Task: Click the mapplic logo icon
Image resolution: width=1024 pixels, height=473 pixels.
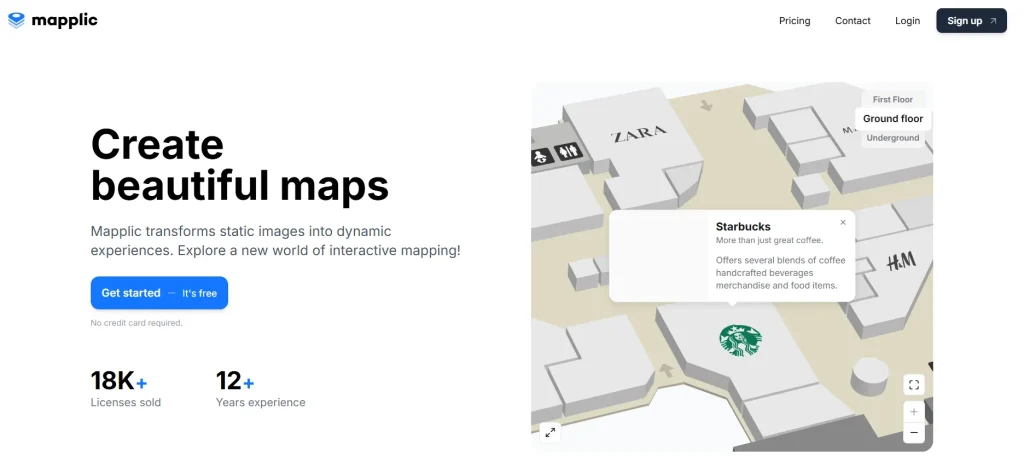Action: pos(16,20)
